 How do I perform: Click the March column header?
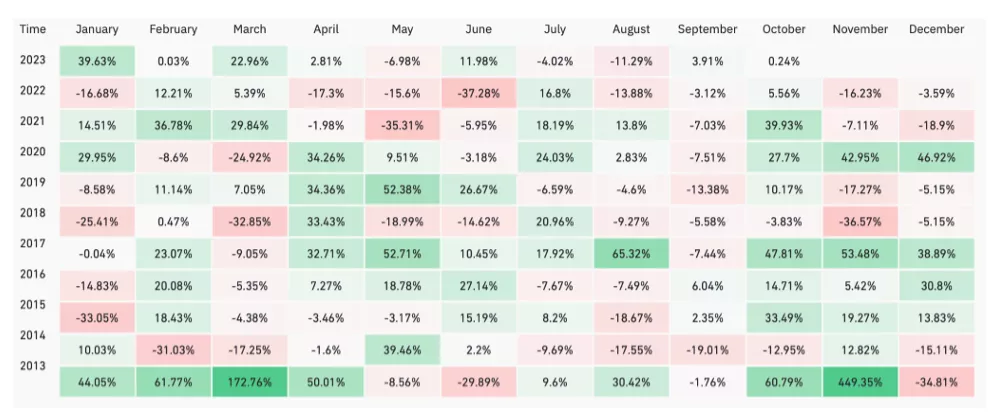coord(249,29)
